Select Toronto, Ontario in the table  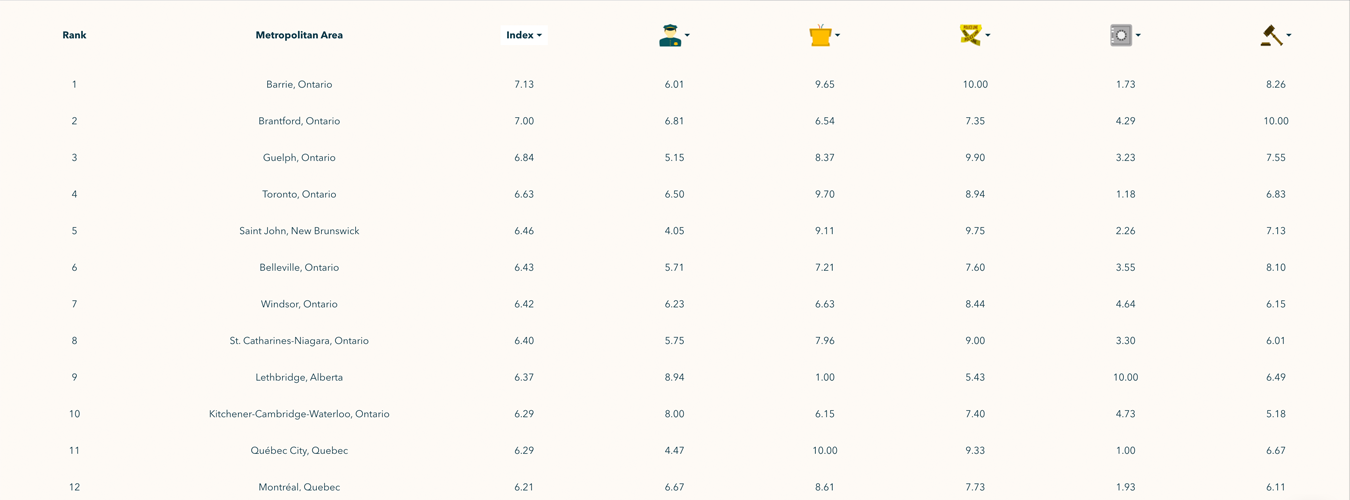point(299,194)
